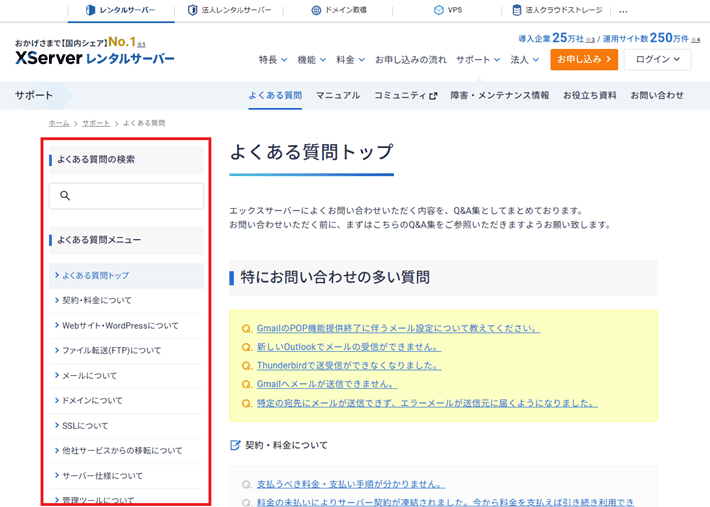Viewport: 710px width, 507px height.
Task: Go to ホーム breadcrumb link
Action: 59,123
